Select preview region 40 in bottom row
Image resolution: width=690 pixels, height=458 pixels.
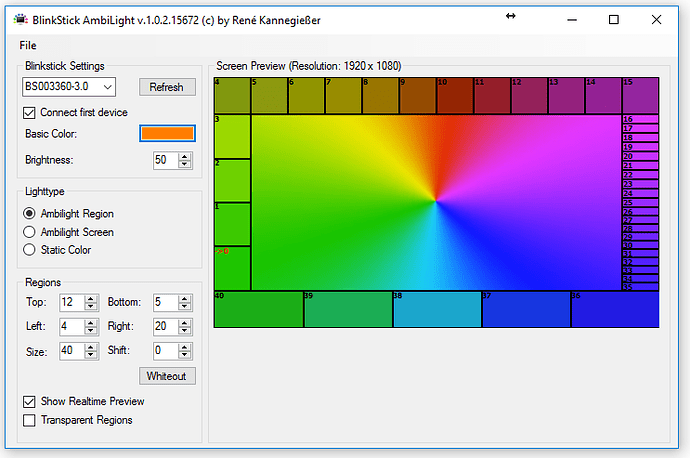pyautogui.click(x=259, y=309)
